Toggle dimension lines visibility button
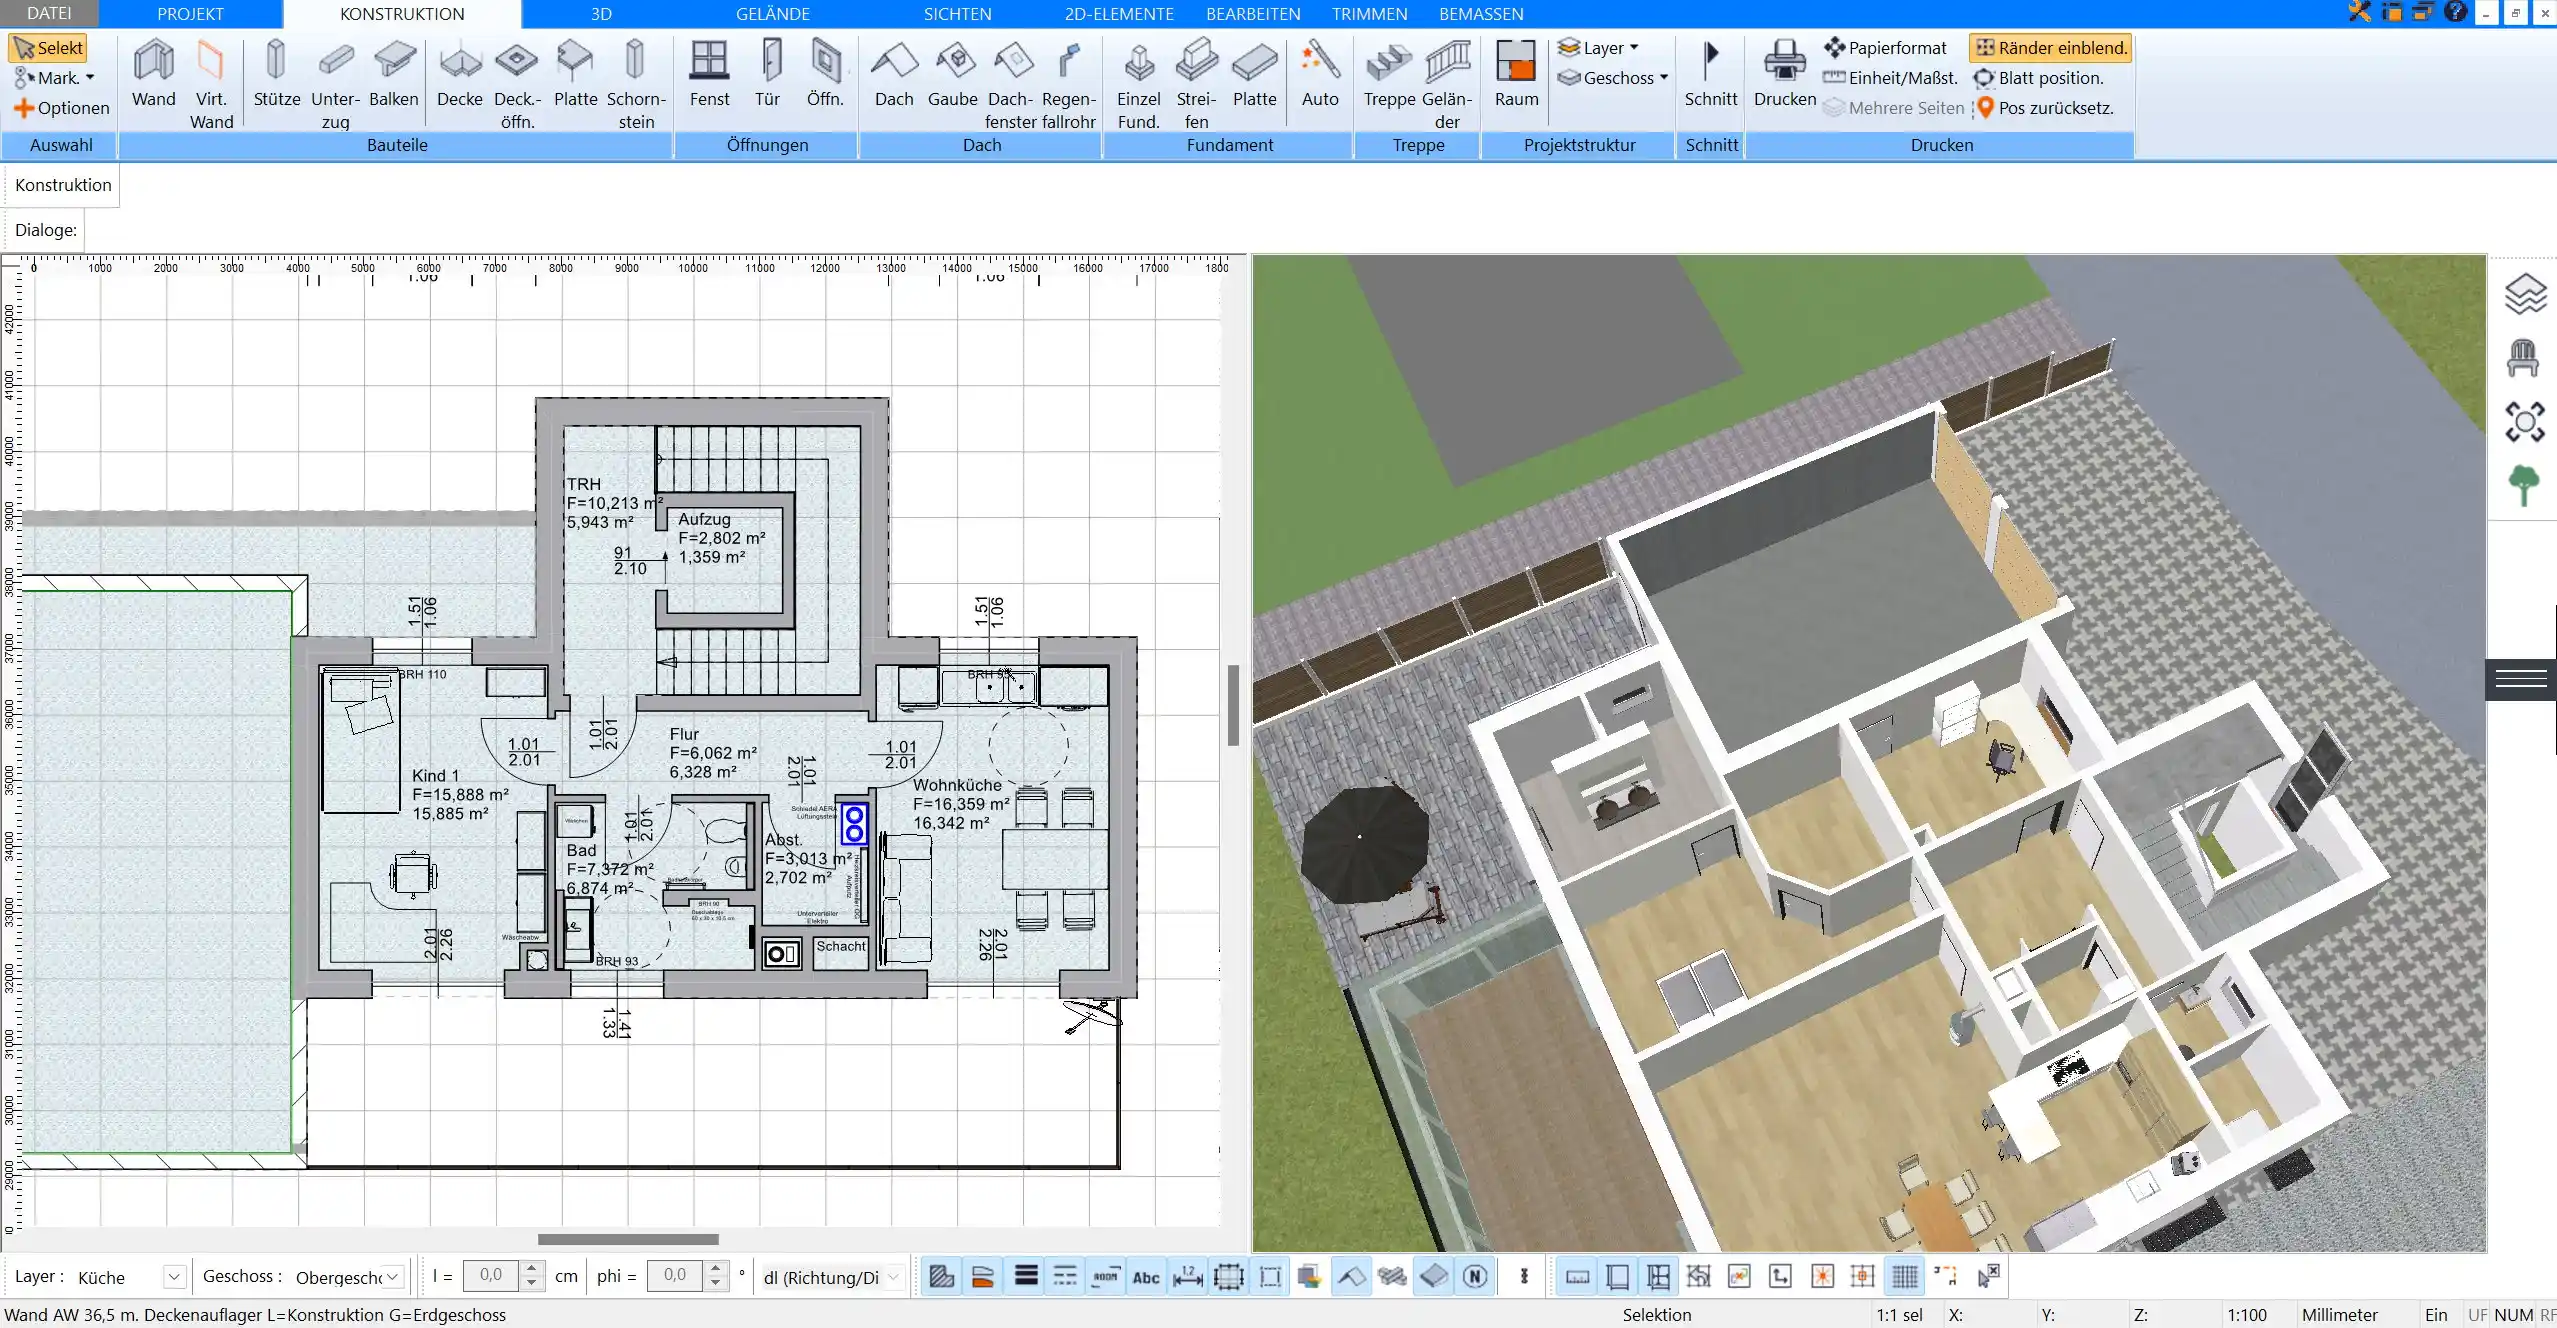 [1187, 1276]
